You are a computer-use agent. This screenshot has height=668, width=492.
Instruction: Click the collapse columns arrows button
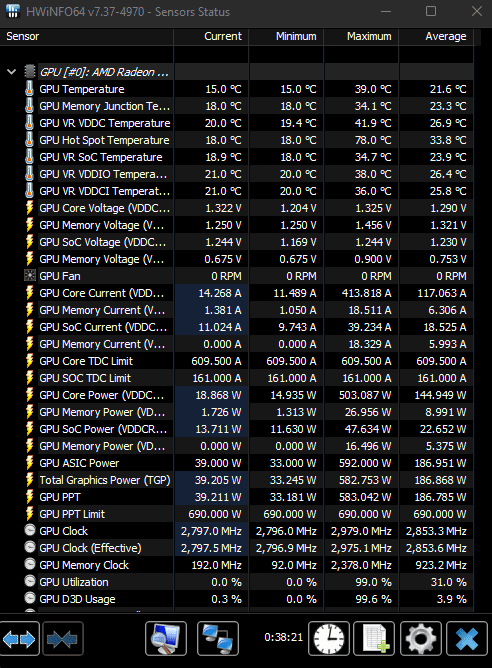click(x=63, y=639)
